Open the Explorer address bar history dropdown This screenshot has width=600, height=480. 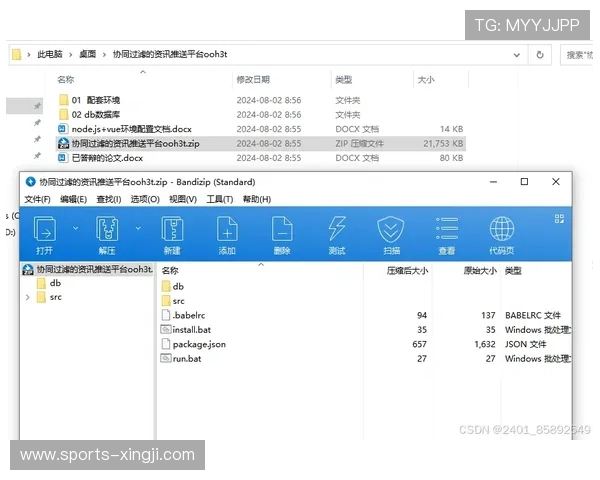click(x=517, y=55)
